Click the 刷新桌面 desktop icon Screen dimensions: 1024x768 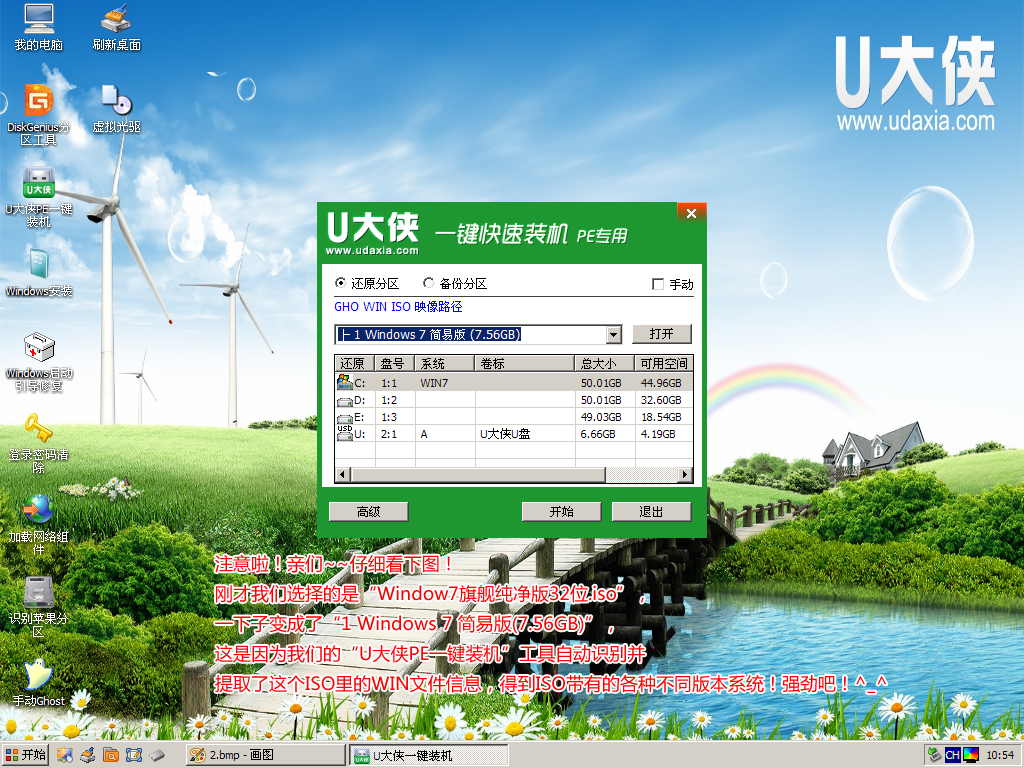tap(116, 27)
